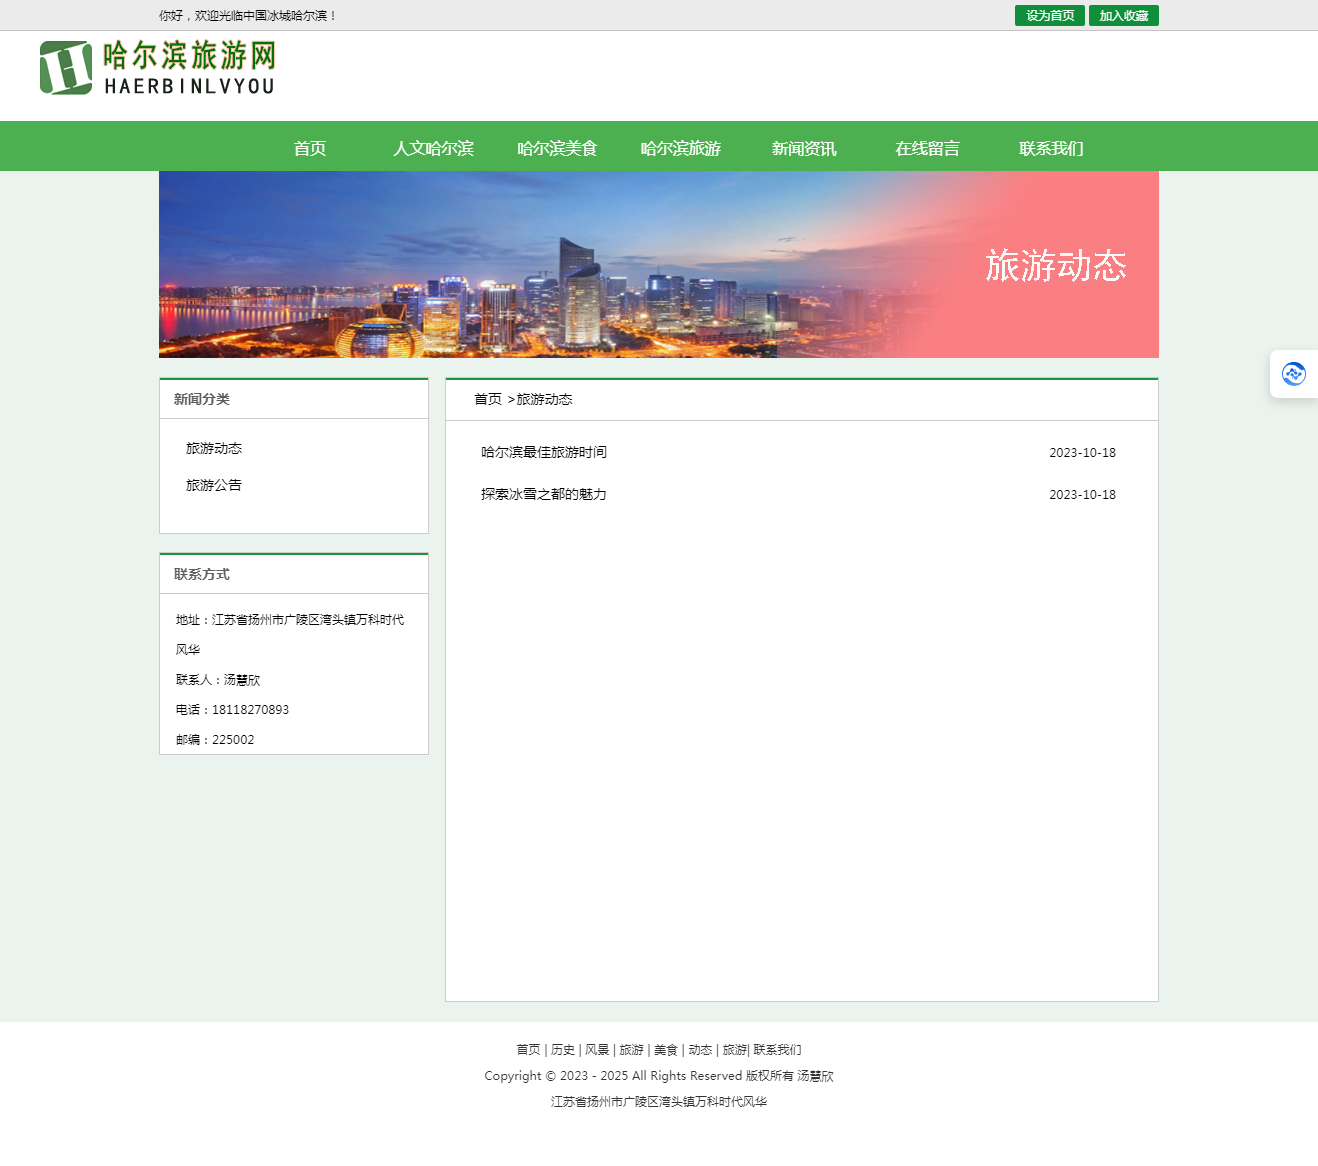Open 哈尔滨旅游 in the navigation bar
This screenshot has width=1318, height=1166.
(681, 148)
